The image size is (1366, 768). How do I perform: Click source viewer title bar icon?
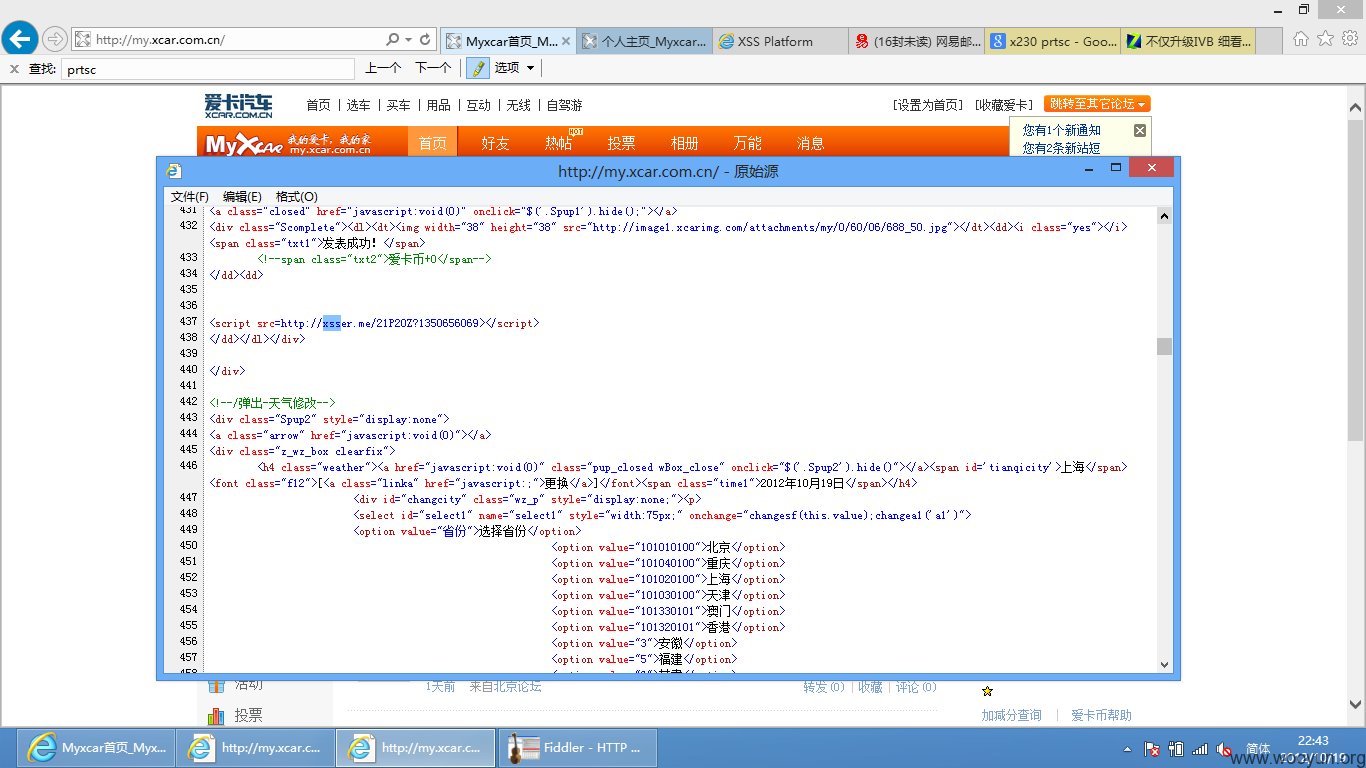[x=174, y=171]
